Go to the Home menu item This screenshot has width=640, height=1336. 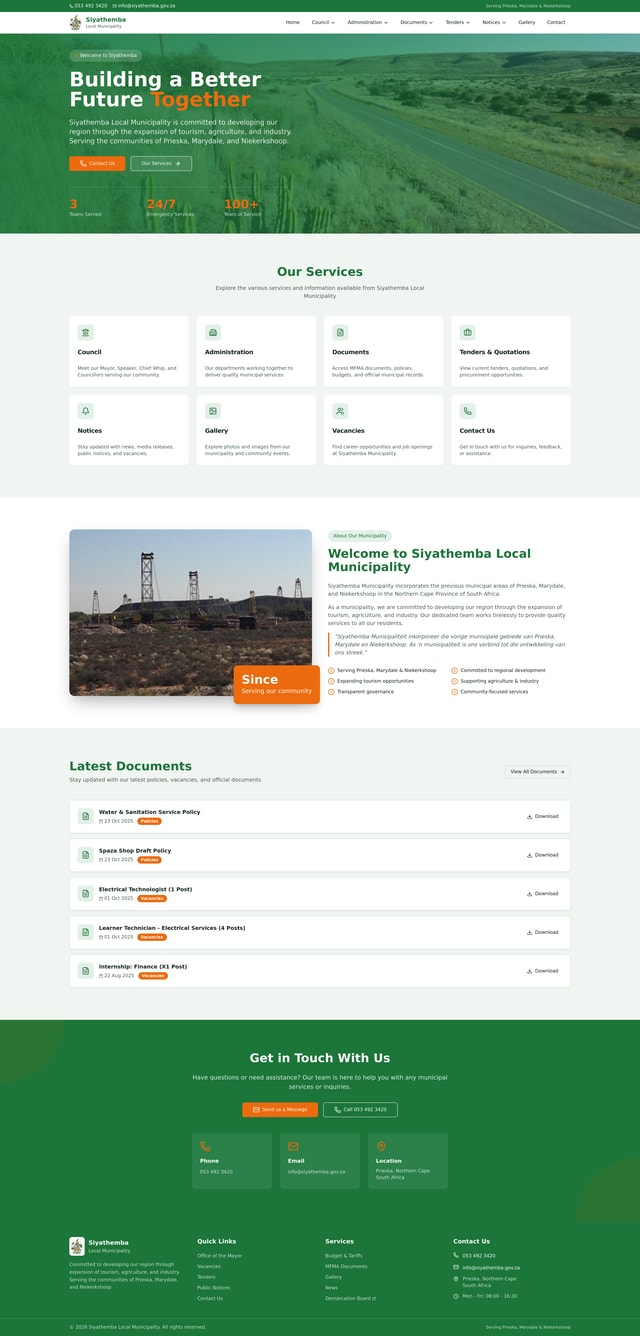(x=292, y=22)
